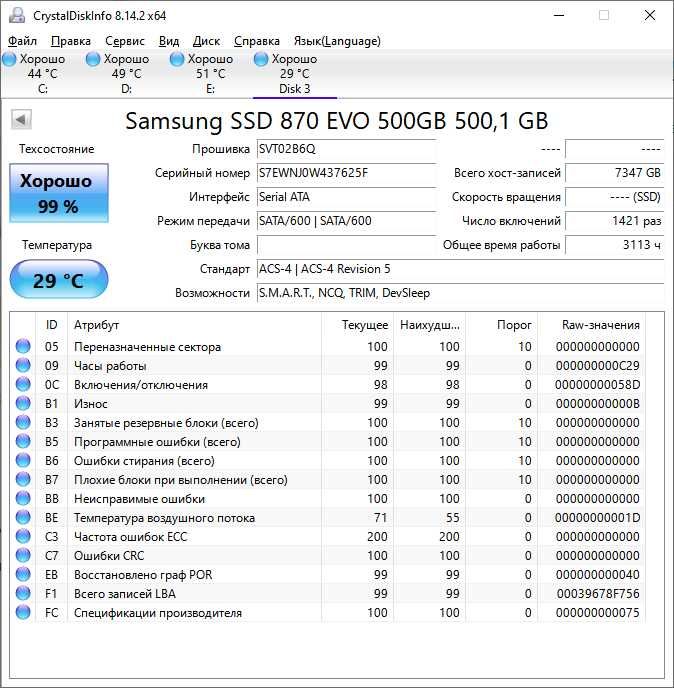
Task: Open the Правка menu
Action: coord(71,41)
